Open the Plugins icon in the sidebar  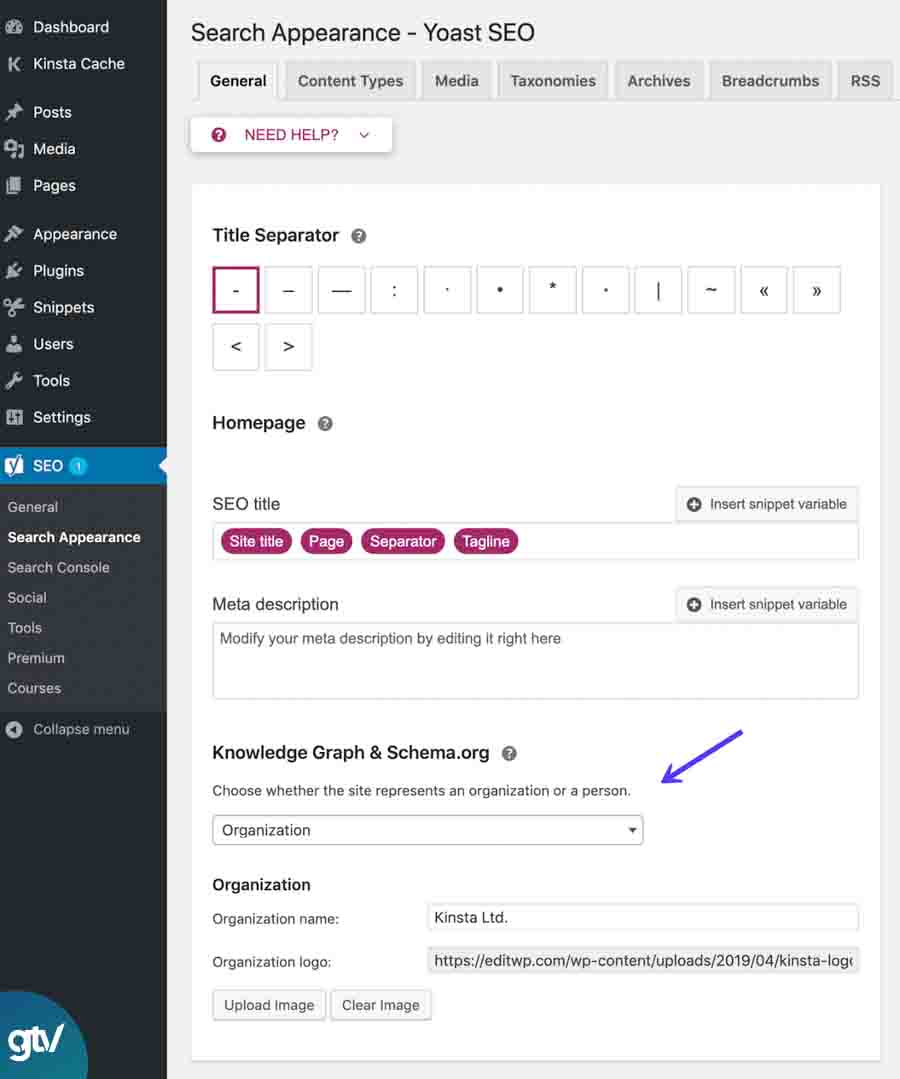click(x=15, y=270)
